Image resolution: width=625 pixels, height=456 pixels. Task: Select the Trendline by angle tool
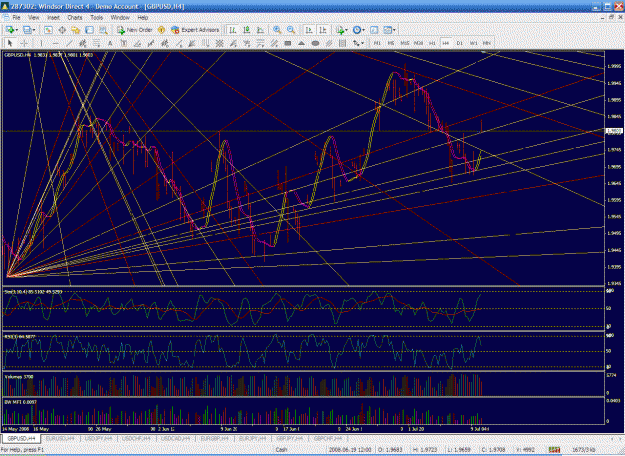point(138,43)
